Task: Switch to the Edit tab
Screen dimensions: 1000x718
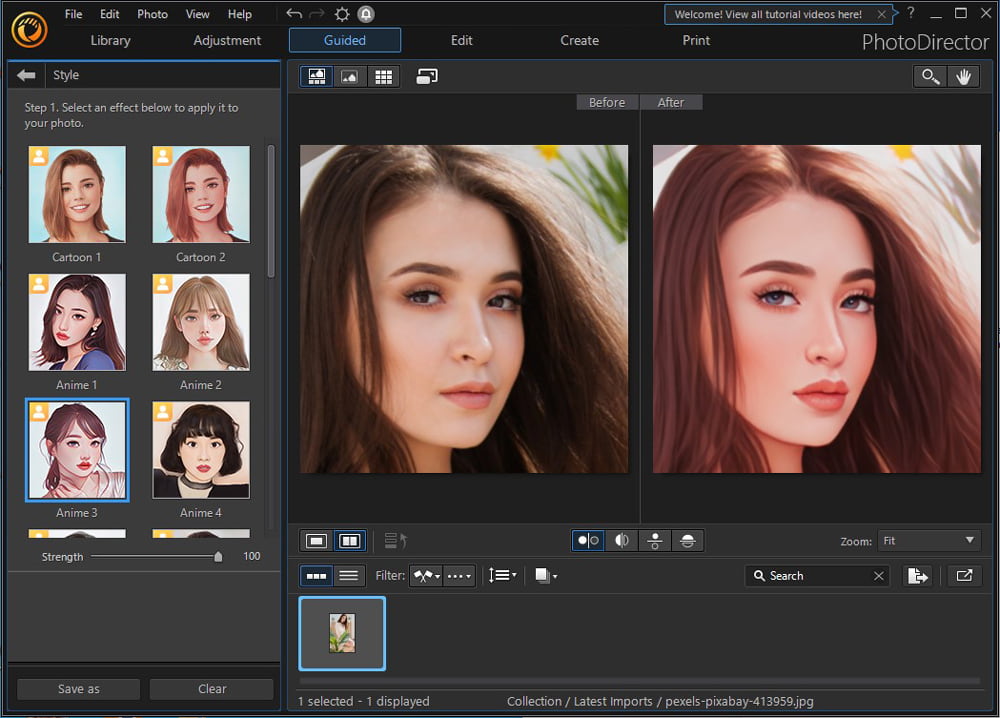Action: click(x=461, y=40)
